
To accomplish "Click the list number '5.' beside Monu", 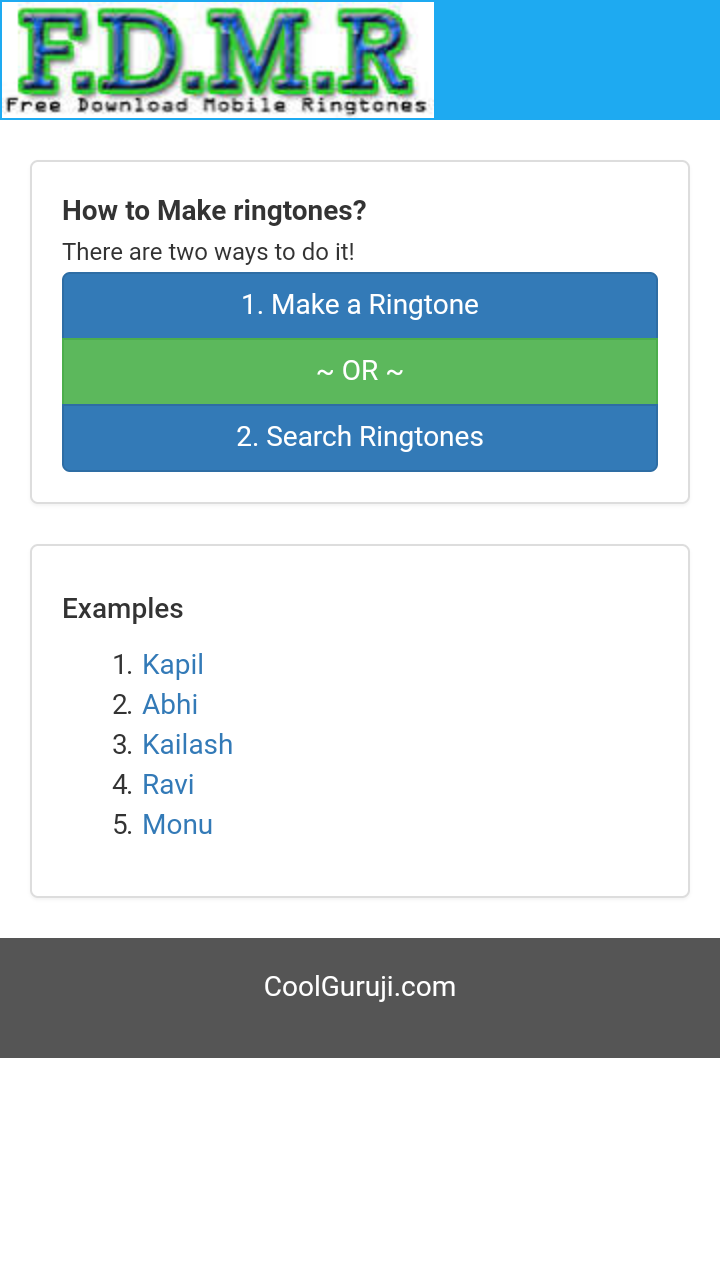I will 123,825.
